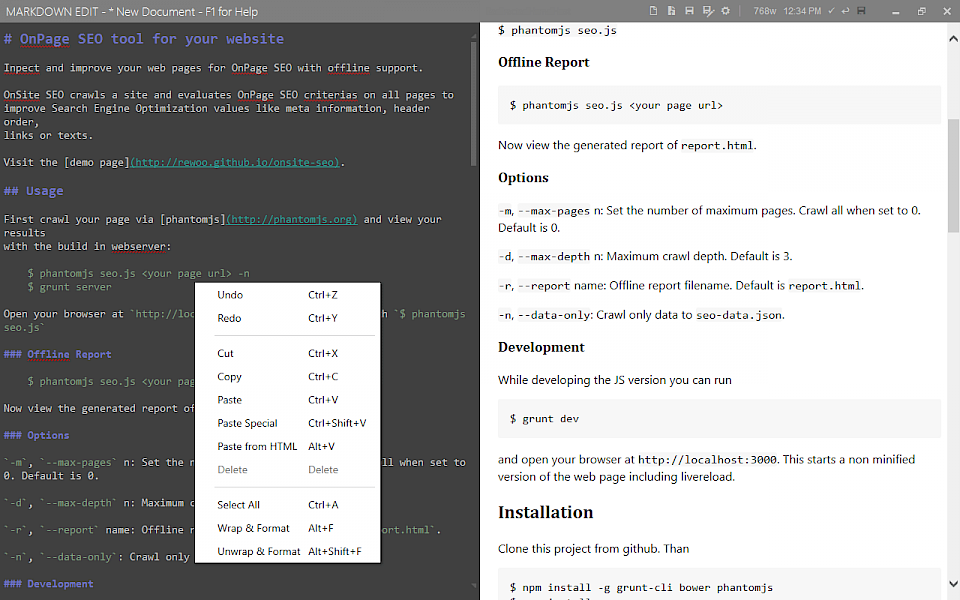Open settings with the gear icon

pyautogui.click(x=726, y=11)
